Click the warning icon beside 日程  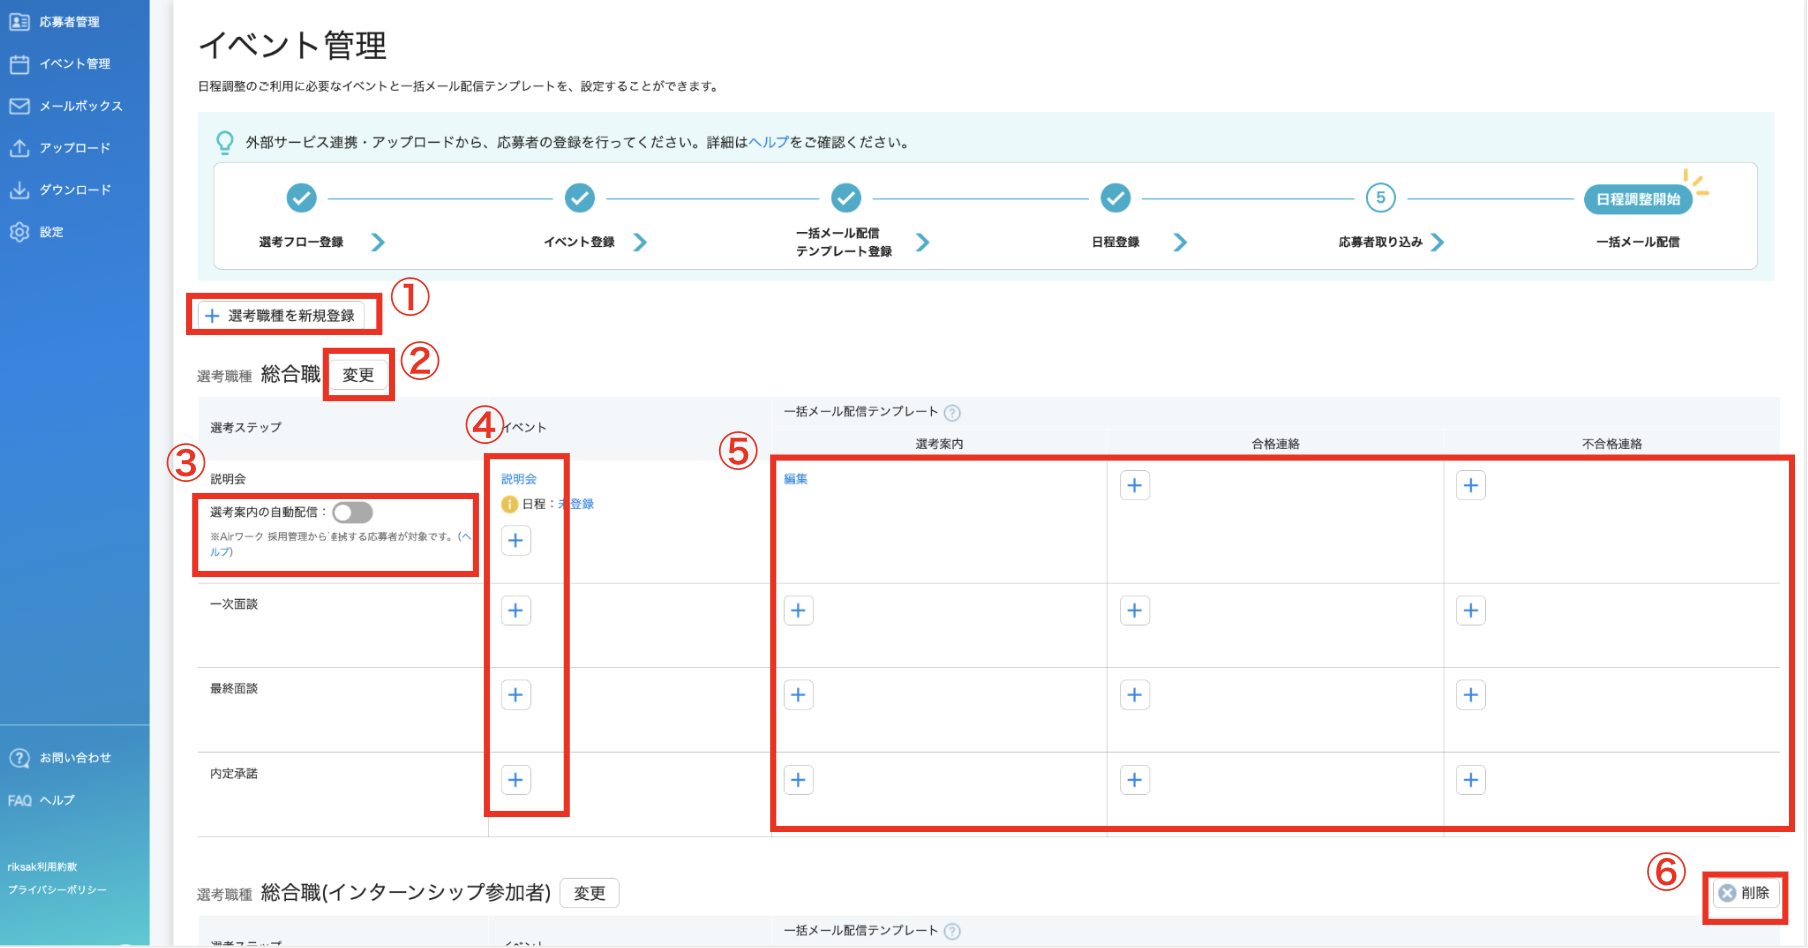[509, 504]
